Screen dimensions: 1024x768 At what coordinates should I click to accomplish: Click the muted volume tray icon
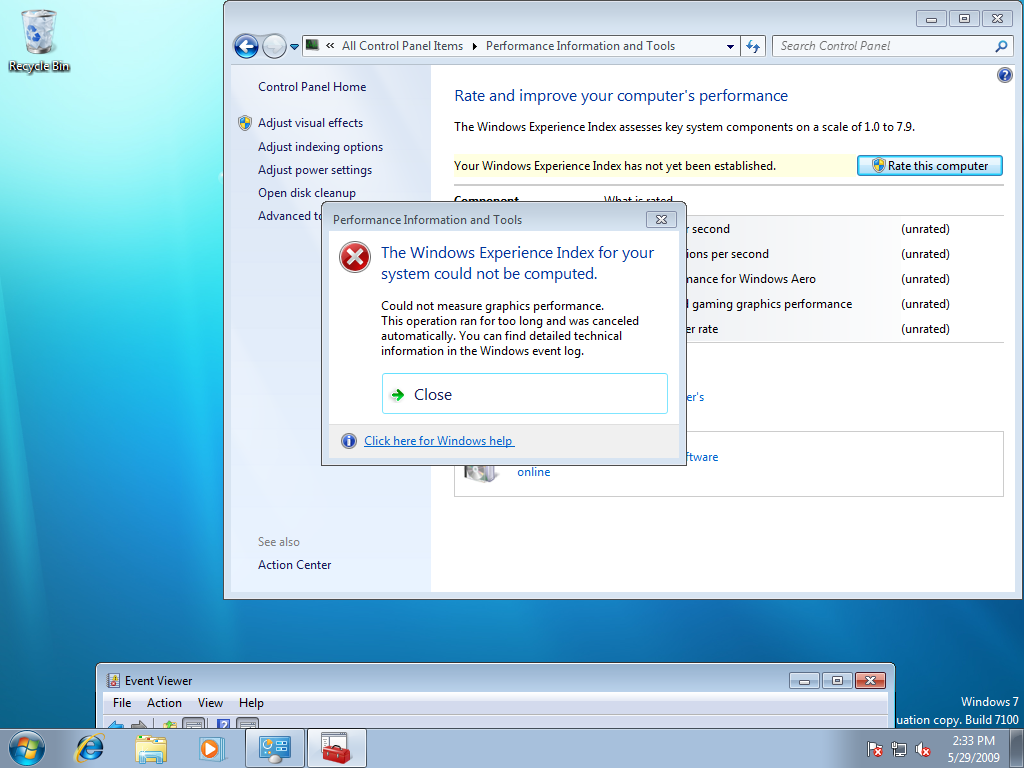(x=923, y=748)
